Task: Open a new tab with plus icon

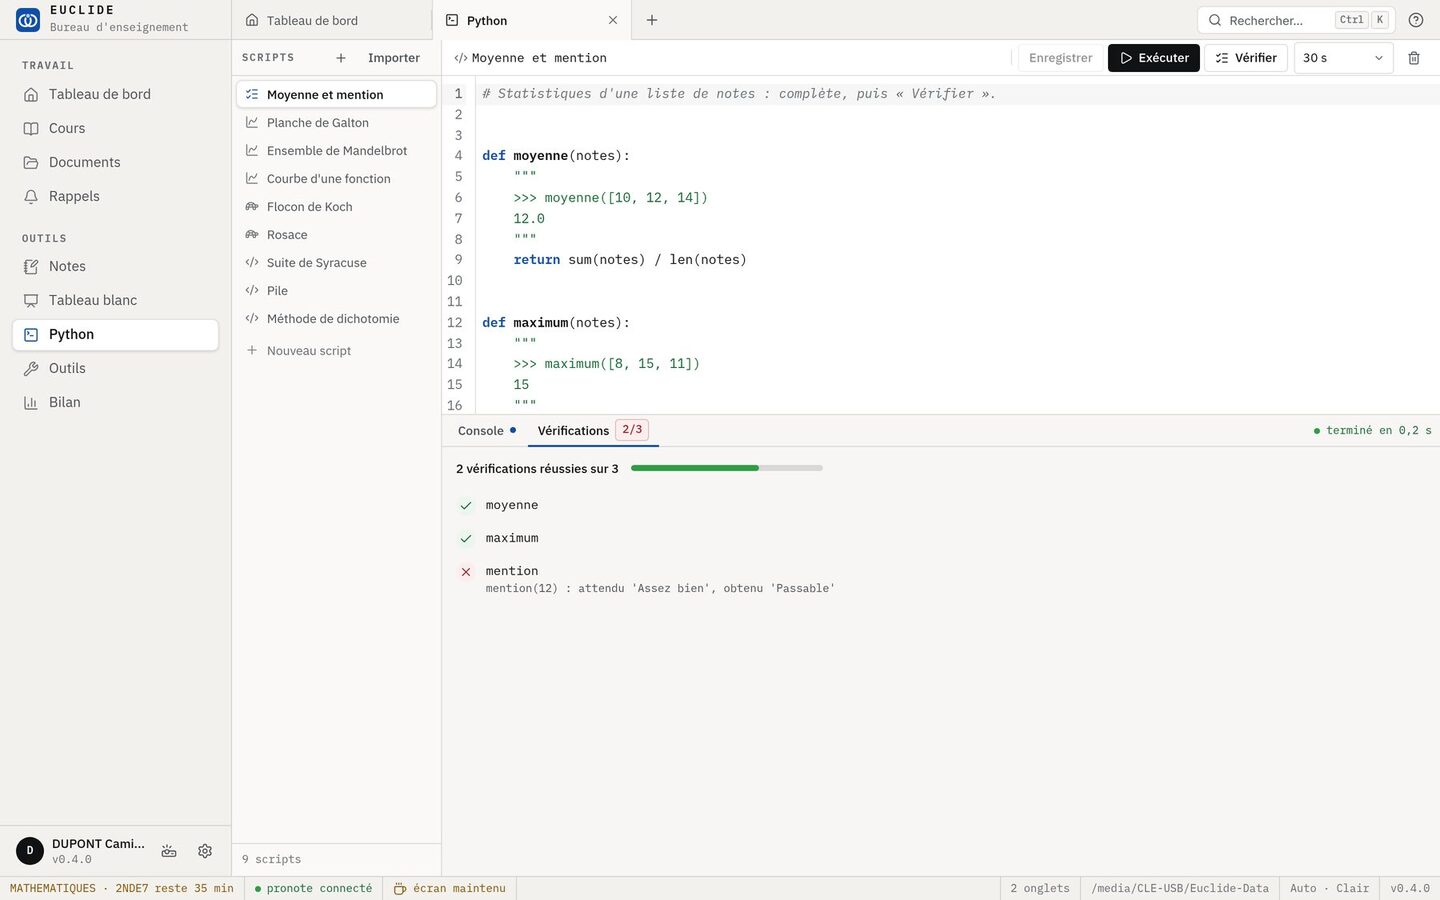Action: [652, 20]
